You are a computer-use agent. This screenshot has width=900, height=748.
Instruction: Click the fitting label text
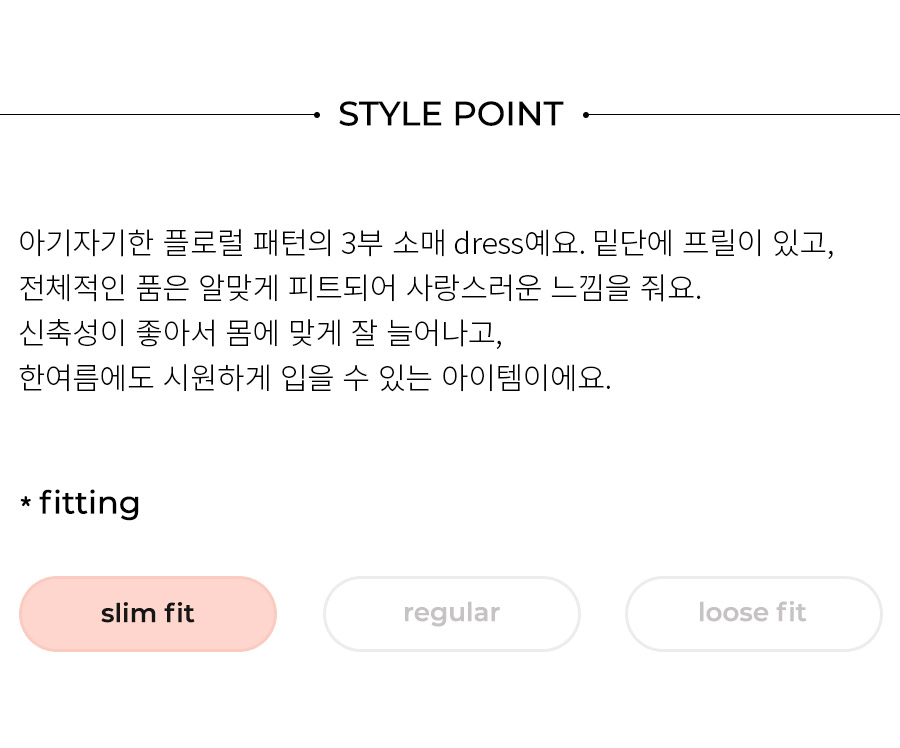[90, 503]
